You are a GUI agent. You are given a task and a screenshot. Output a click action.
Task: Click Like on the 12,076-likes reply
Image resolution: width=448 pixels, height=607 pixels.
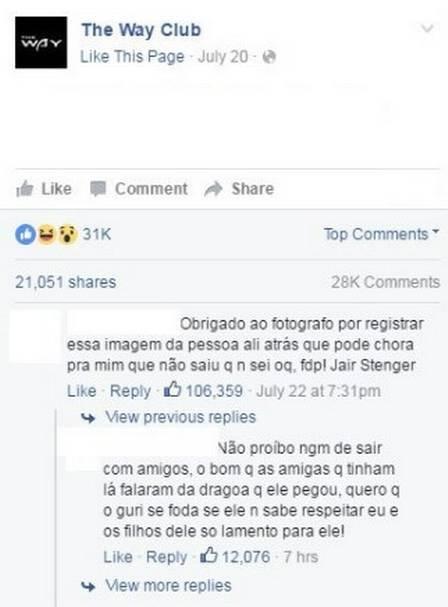pos(118,557)
